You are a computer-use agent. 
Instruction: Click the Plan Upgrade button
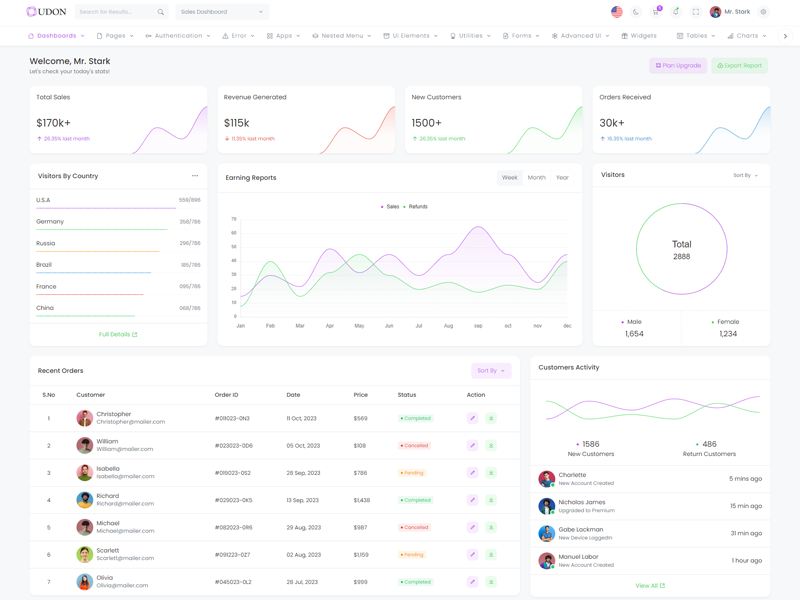pyautogui.click(x=678, y=66)
